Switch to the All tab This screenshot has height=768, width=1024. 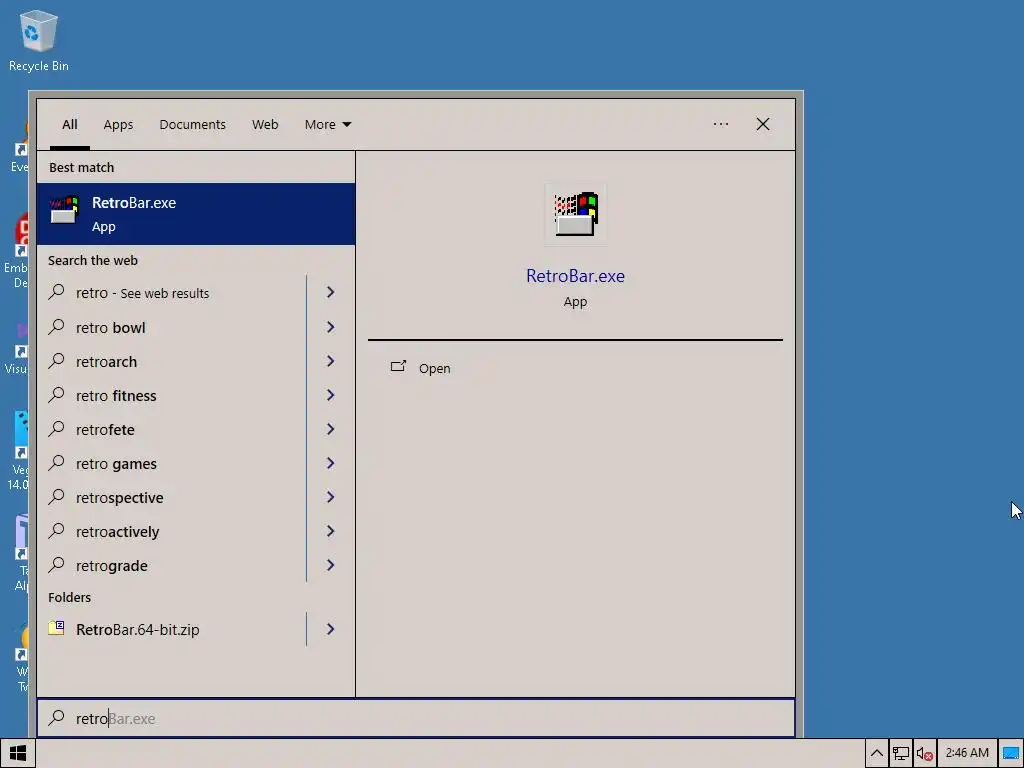tap(70, 124)
